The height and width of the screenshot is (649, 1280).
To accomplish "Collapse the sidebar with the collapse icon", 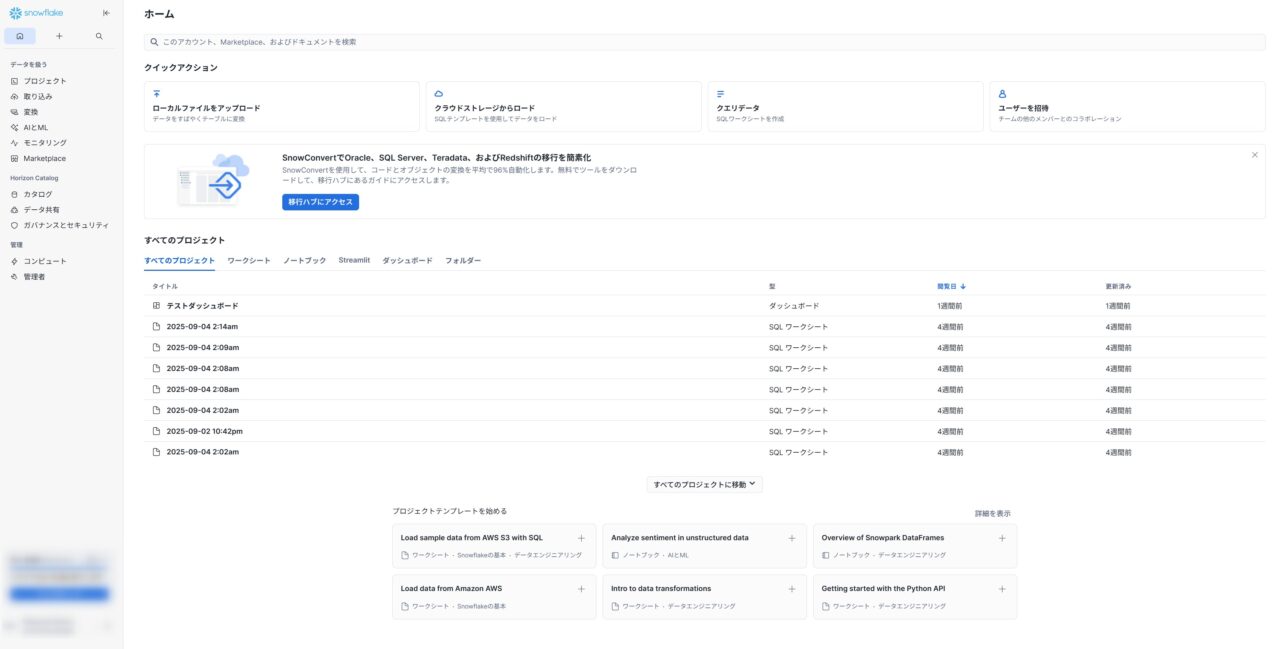I will (106, 13).
